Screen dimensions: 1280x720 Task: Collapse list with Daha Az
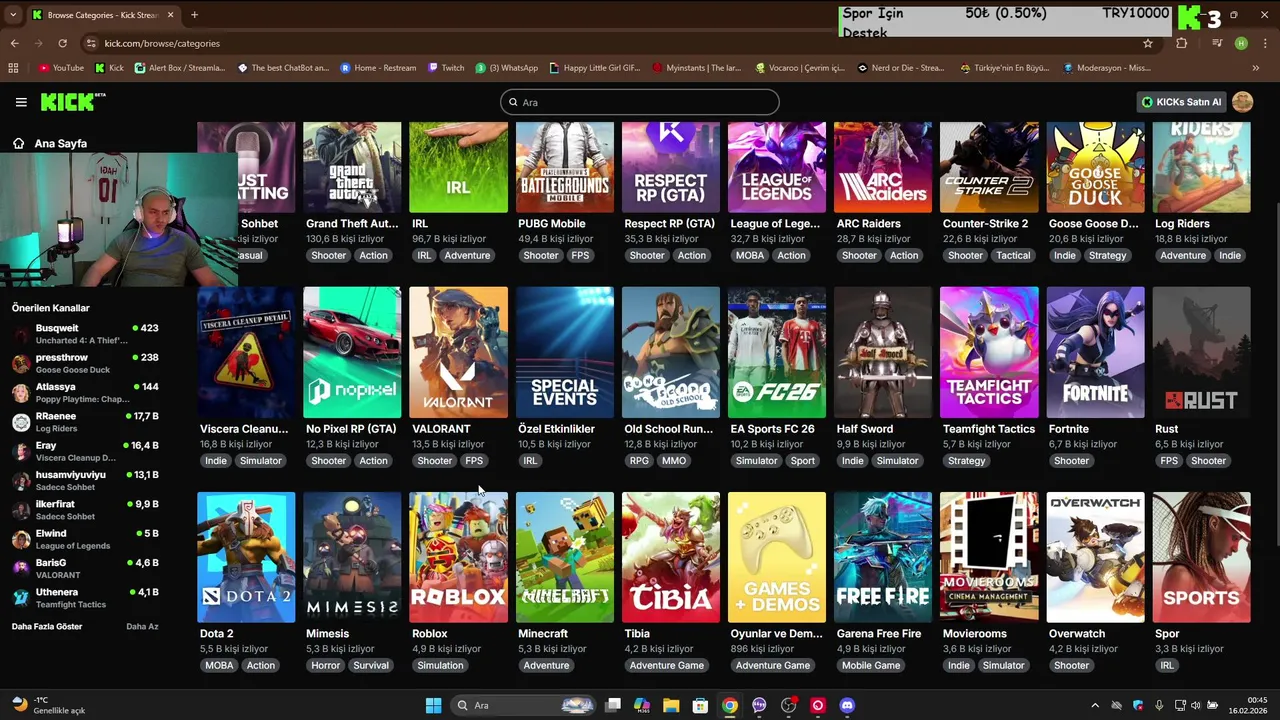[142, 626]
